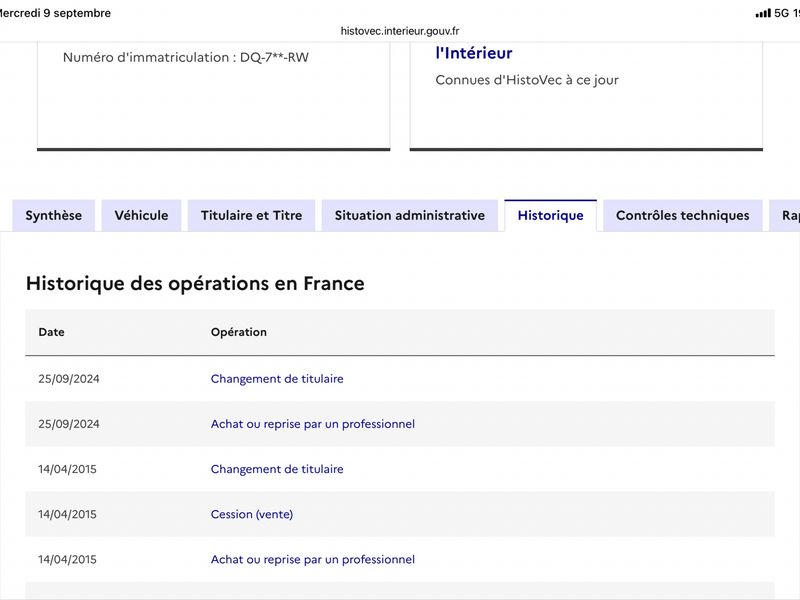The width and height of the screenshot is (800, 600).
Task: Click Achat ou reprise par un professionnel 14/04/2015
Action: (x=313, y=560)
